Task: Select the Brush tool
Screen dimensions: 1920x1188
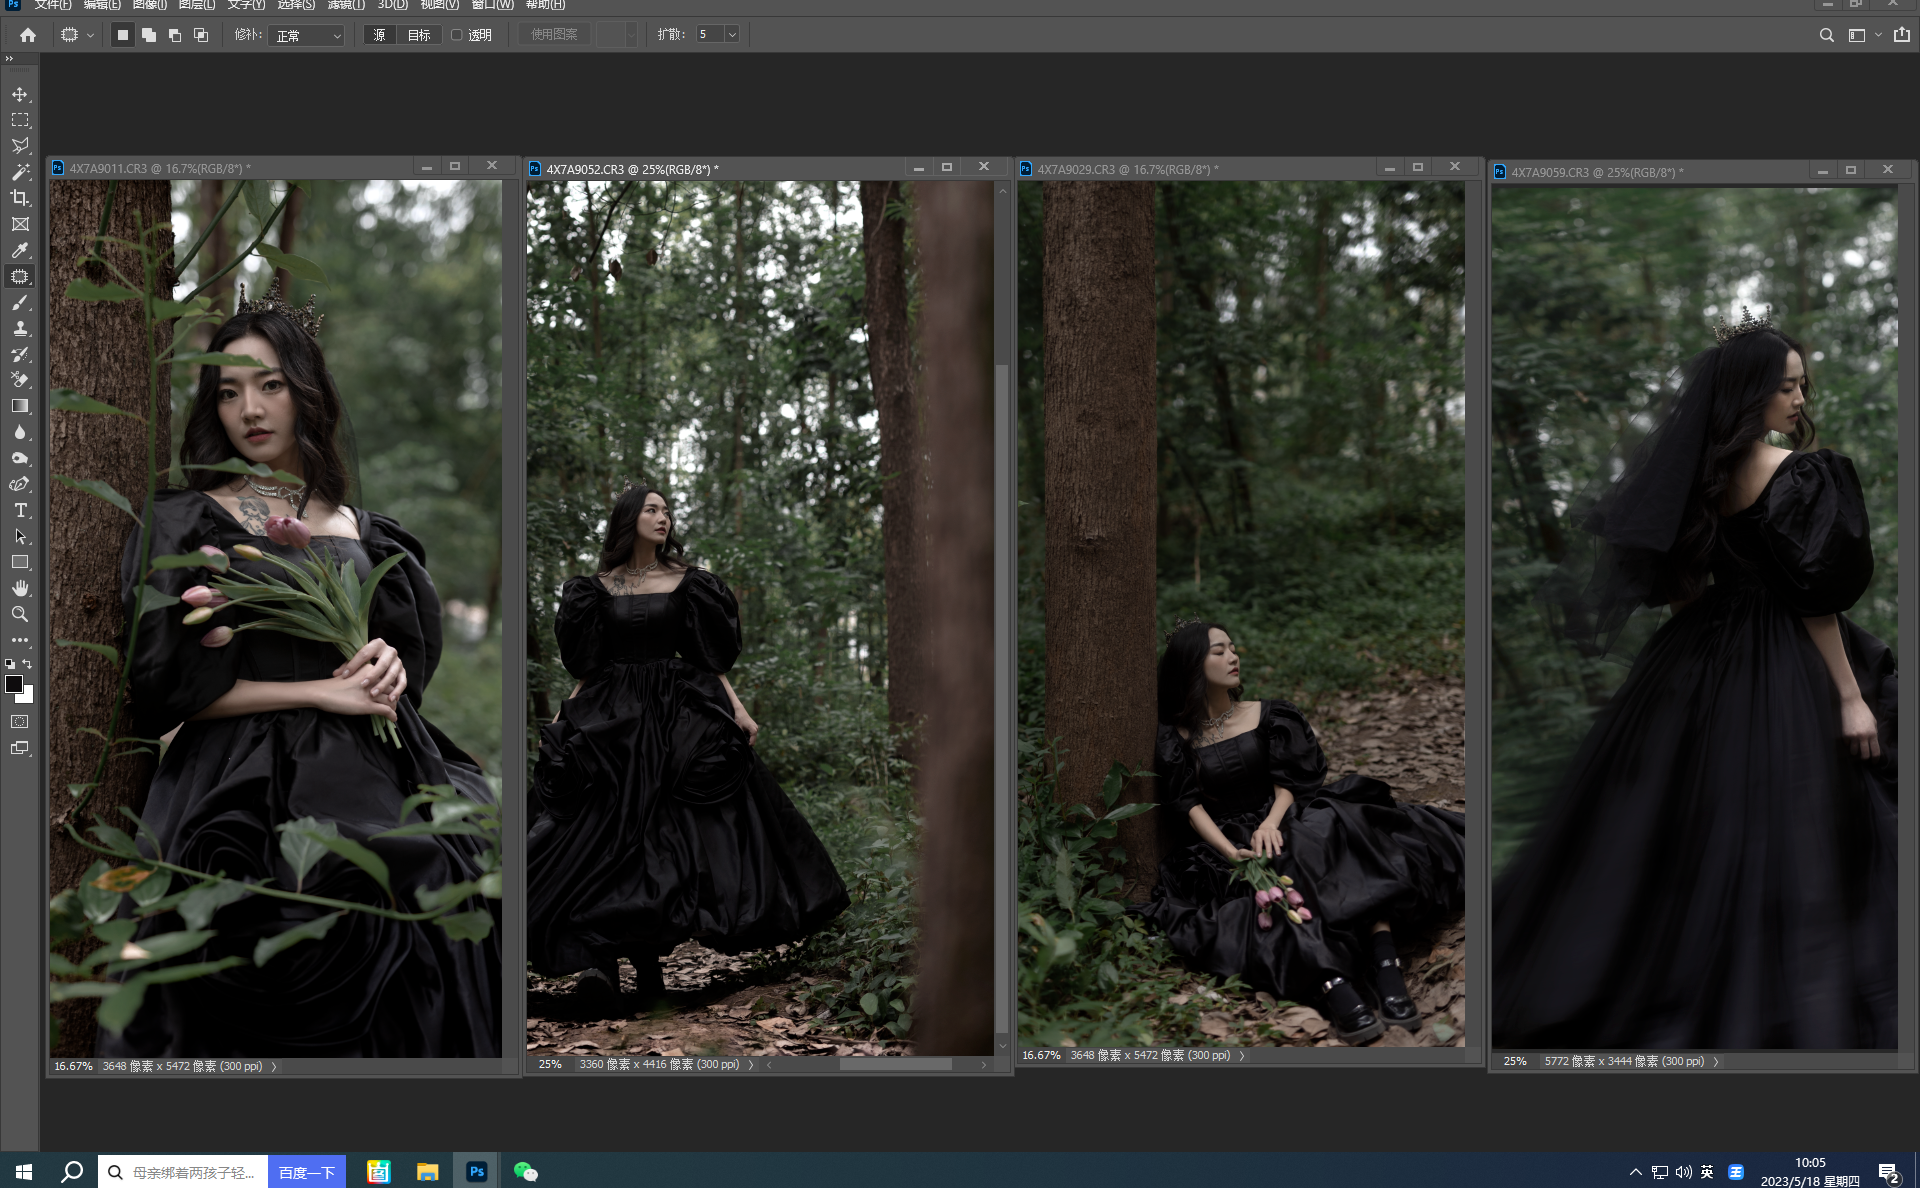Action: coord(20,302)
